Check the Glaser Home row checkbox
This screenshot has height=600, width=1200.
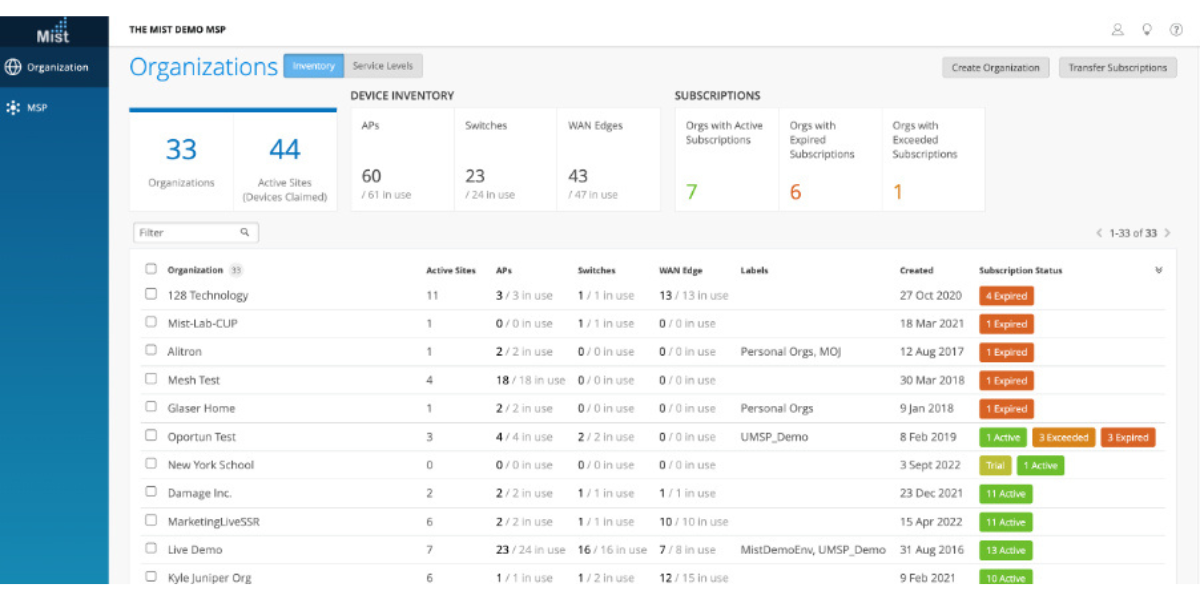coord(151,407)
